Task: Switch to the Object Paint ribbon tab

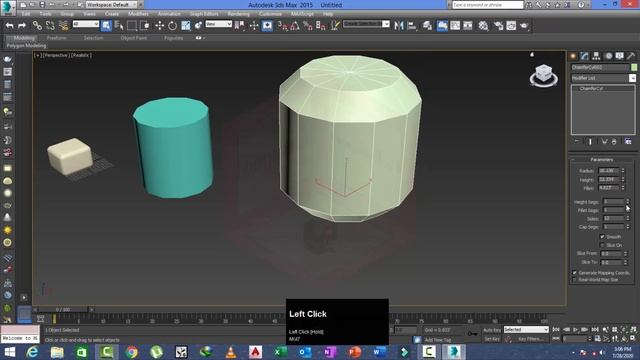Action: point(133,38)
